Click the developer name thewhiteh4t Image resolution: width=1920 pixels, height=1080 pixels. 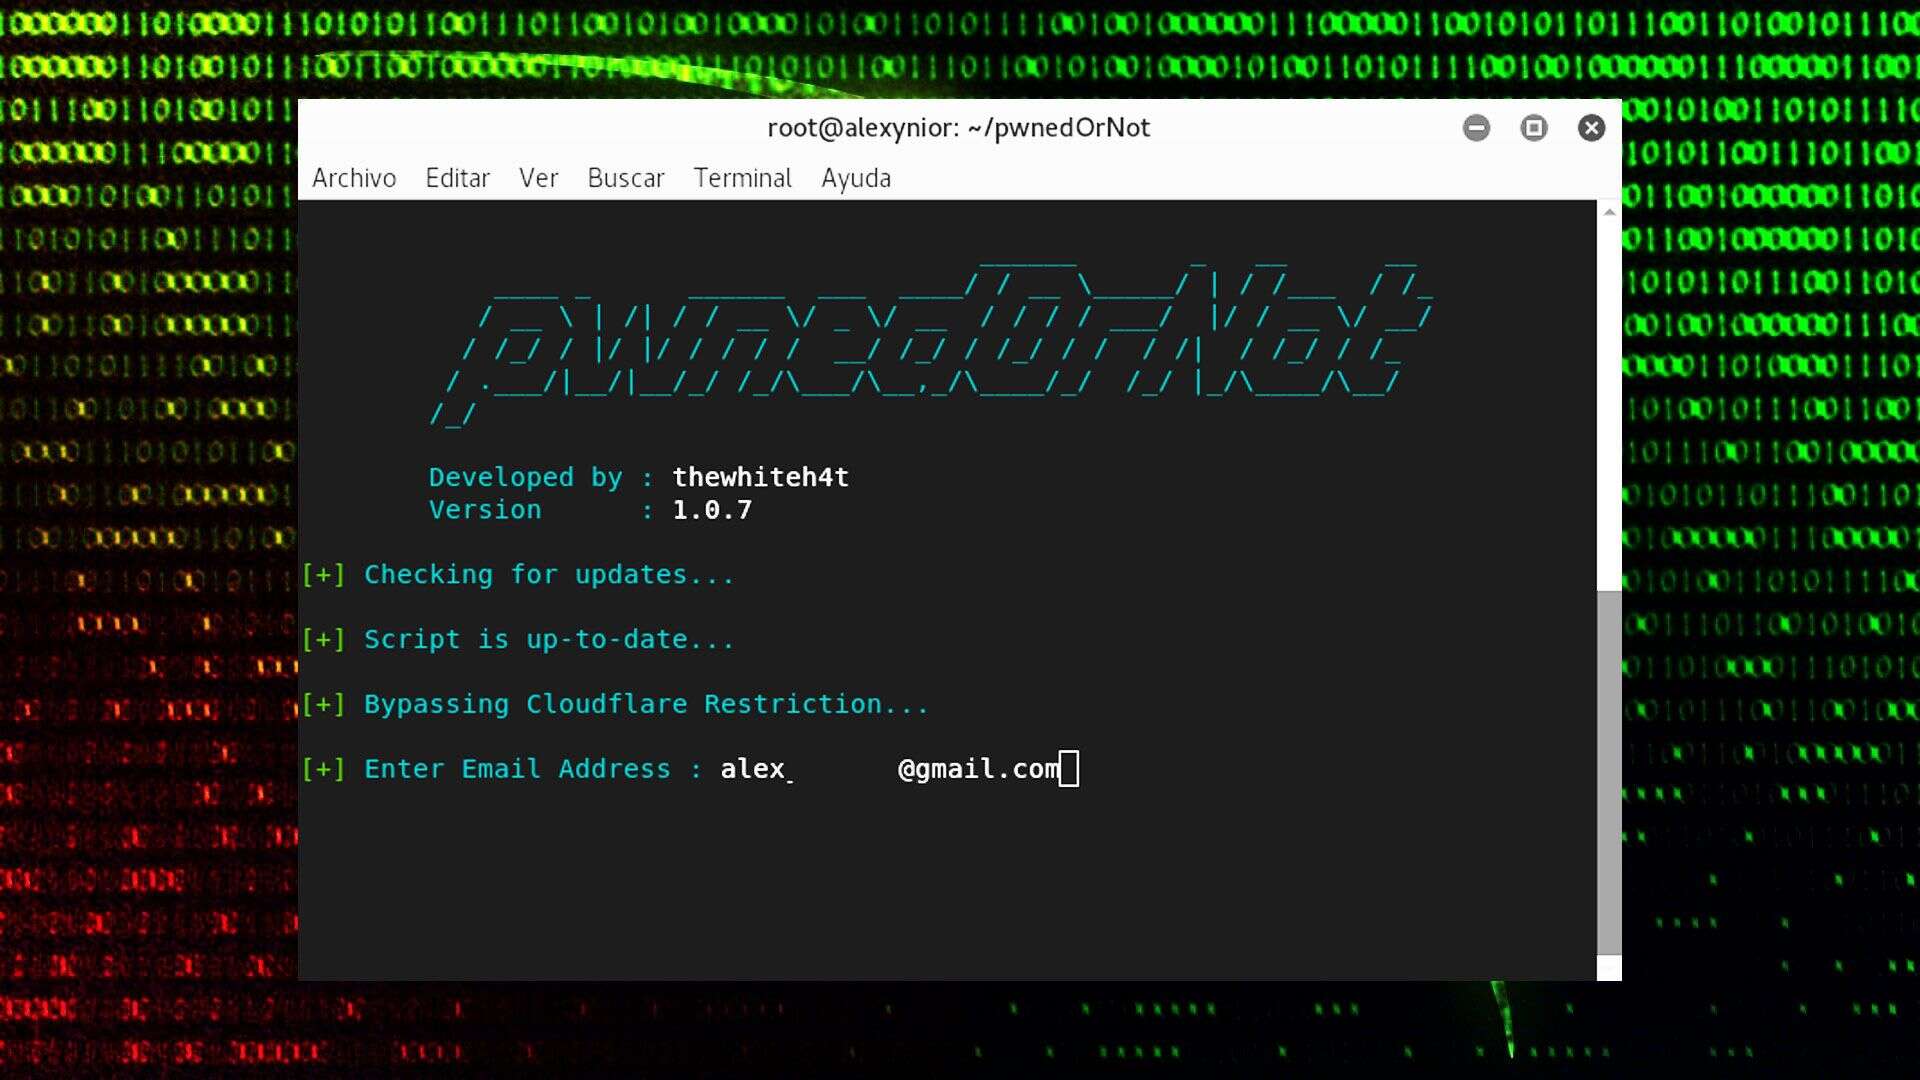coord(761,478)
